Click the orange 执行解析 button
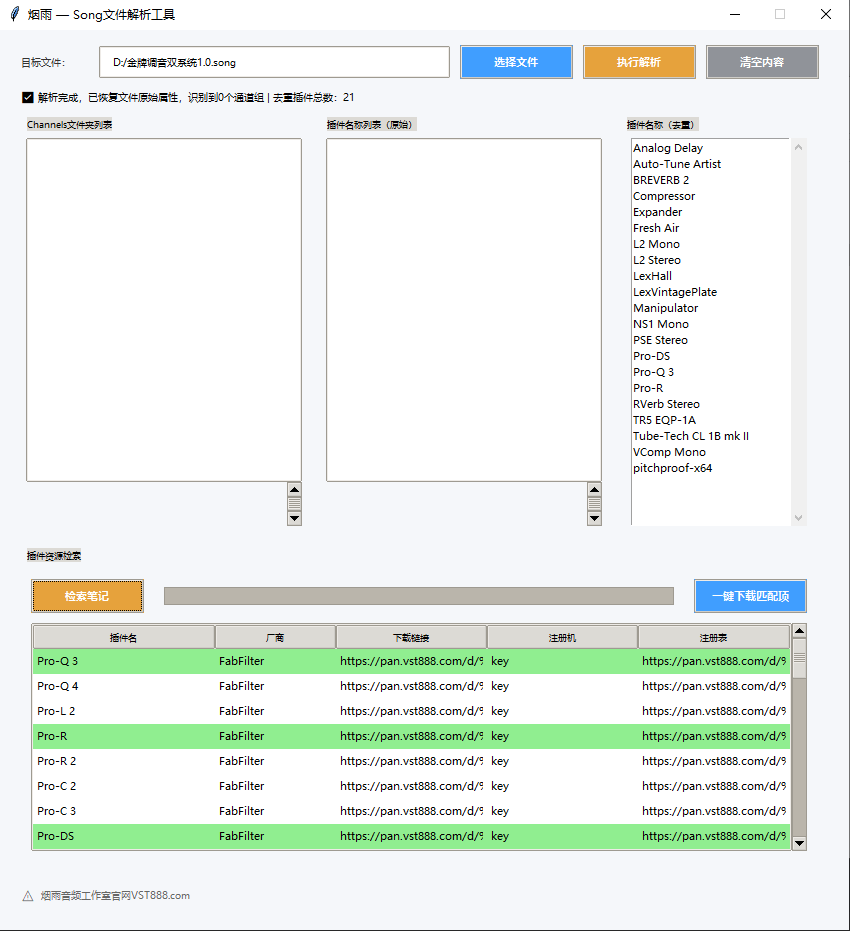 (638, 62)
